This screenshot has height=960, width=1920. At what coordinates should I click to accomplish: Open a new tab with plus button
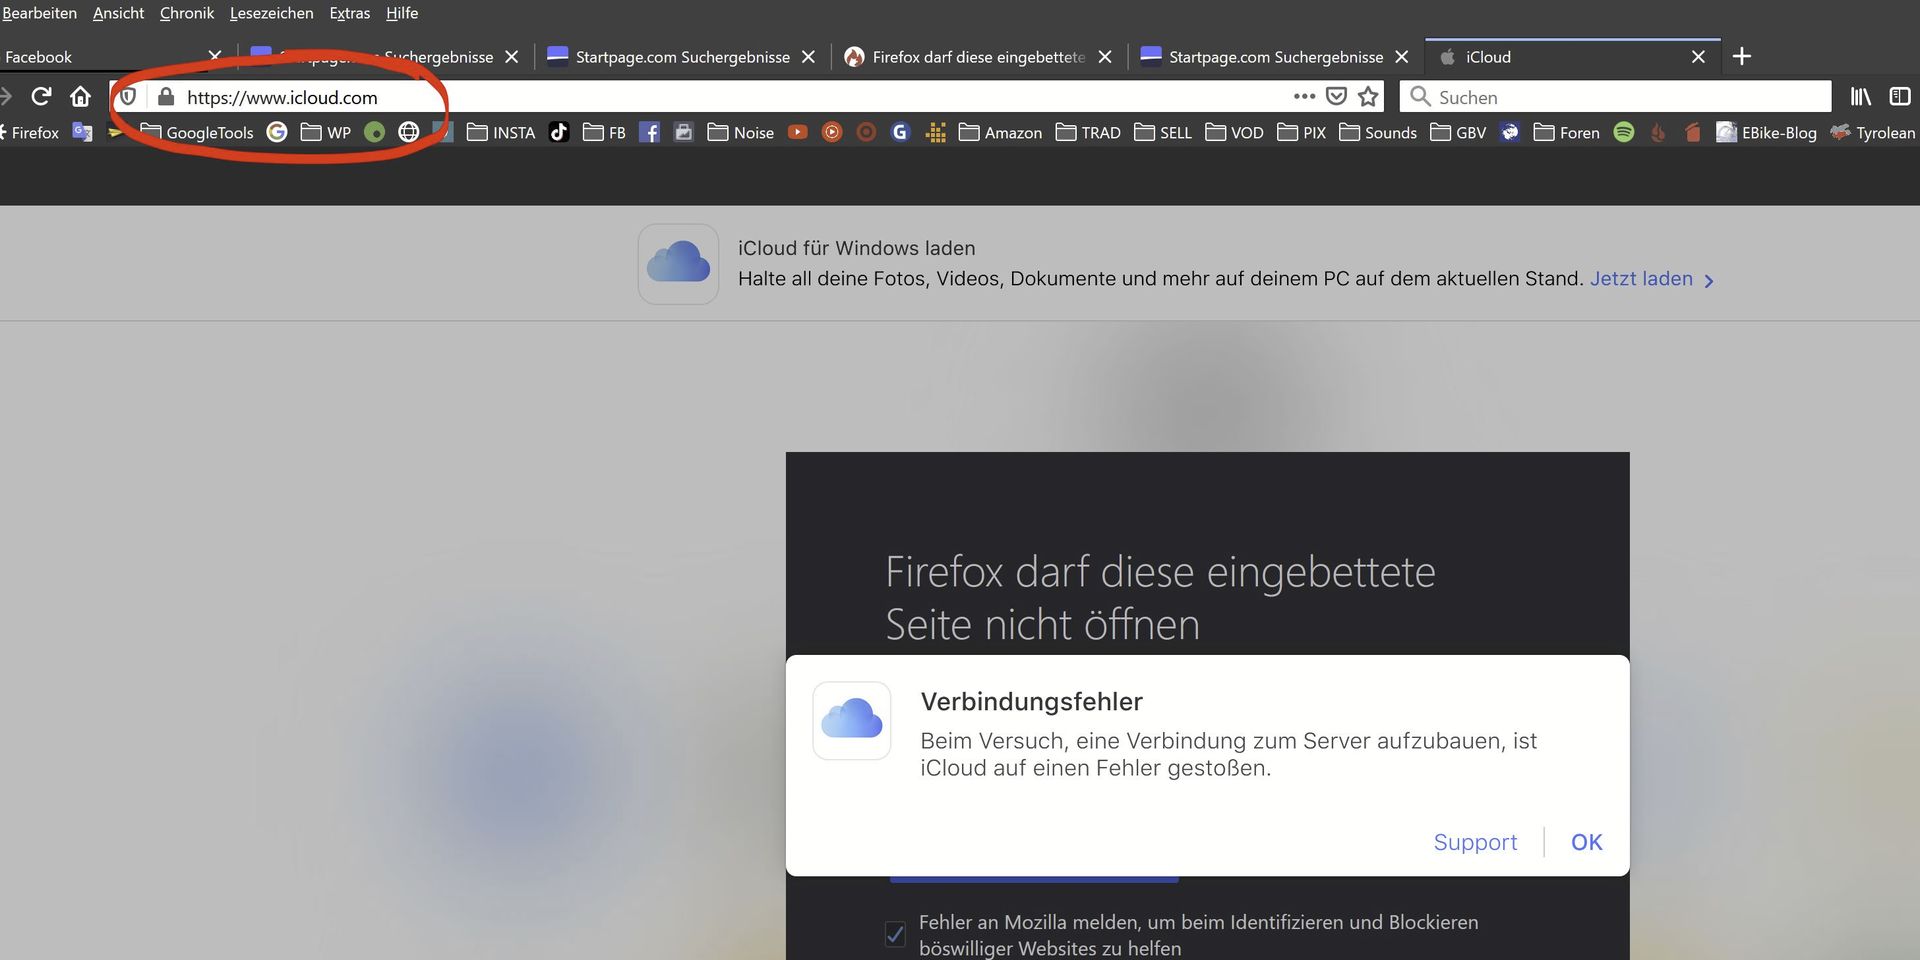1742,56
